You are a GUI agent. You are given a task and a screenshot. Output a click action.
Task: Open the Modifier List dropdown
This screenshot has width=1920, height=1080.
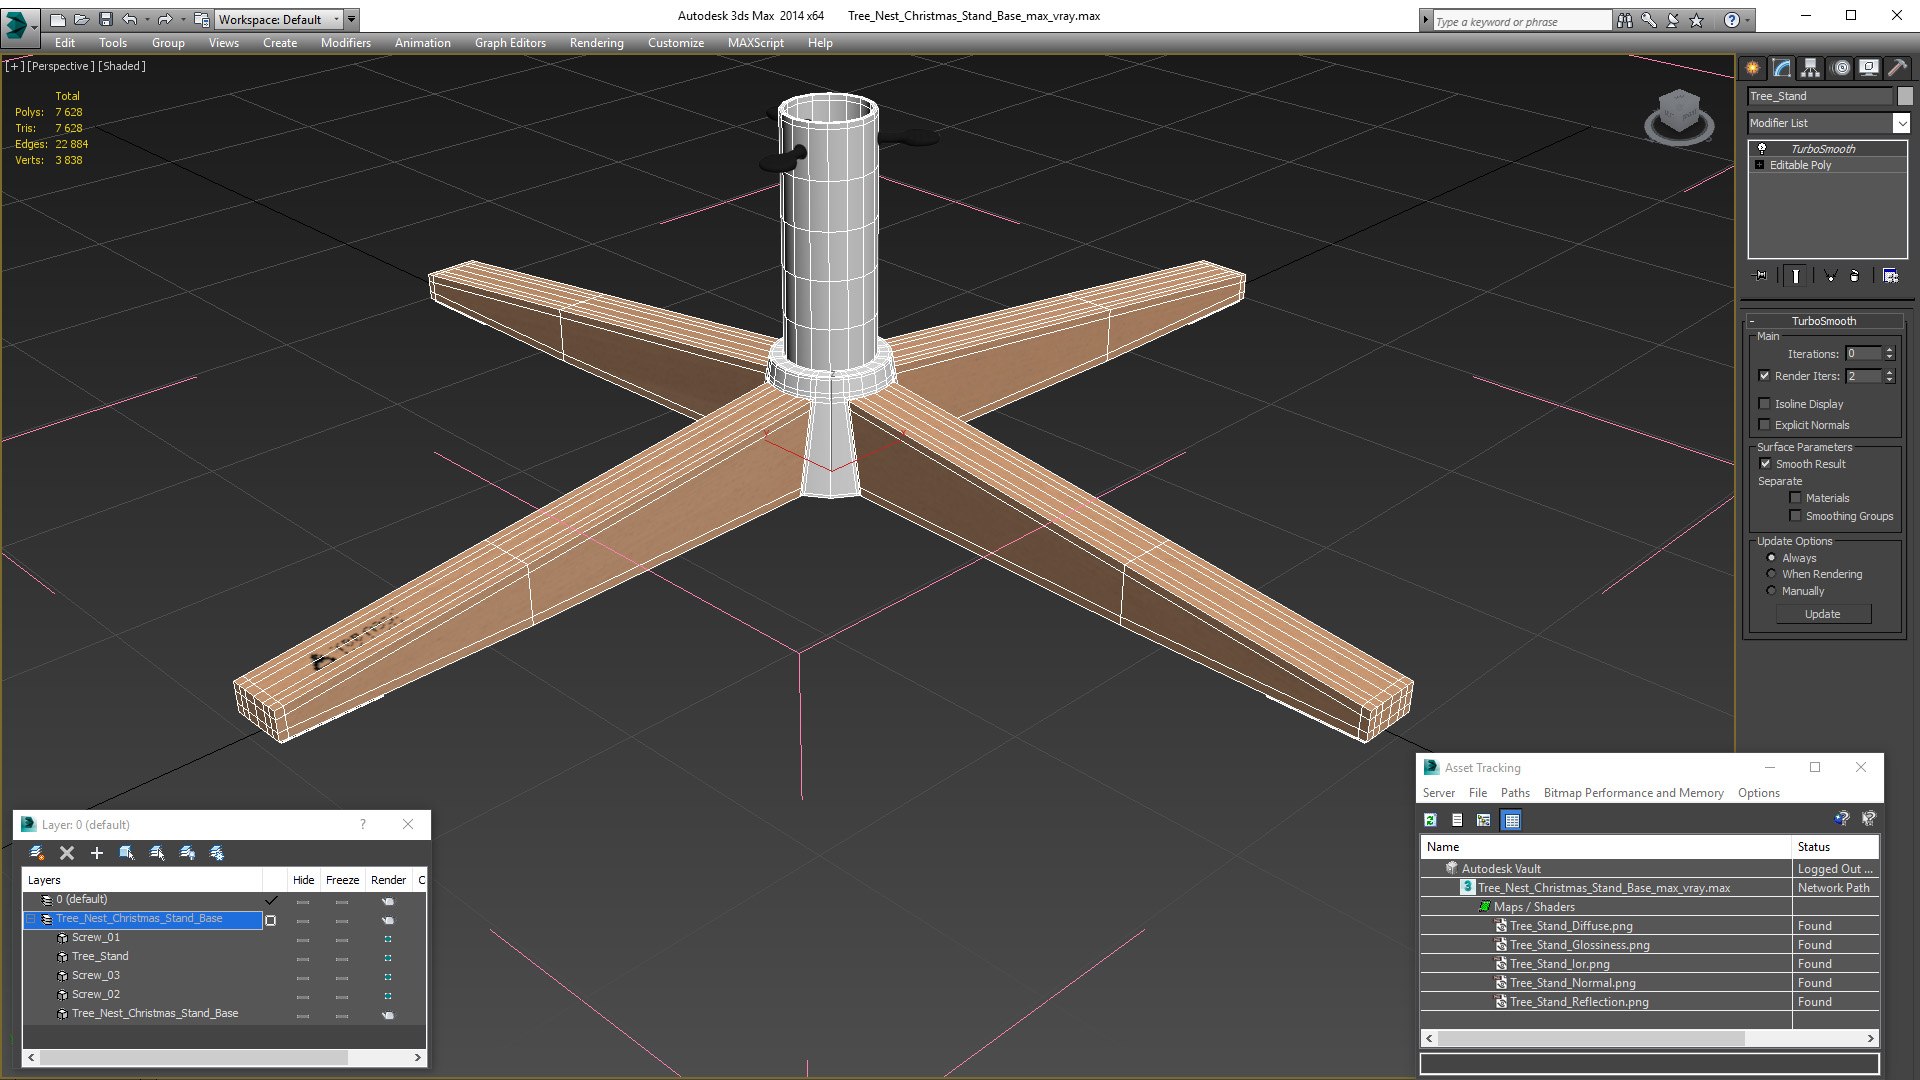[x=1828, y=123]
